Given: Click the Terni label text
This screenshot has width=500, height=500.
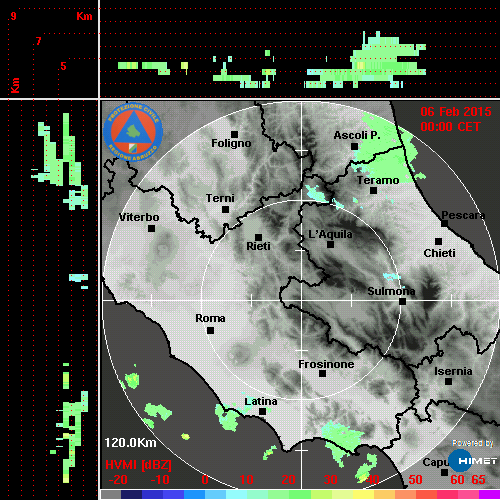Looking at the screenshot, I should click(x=220, y=198).
